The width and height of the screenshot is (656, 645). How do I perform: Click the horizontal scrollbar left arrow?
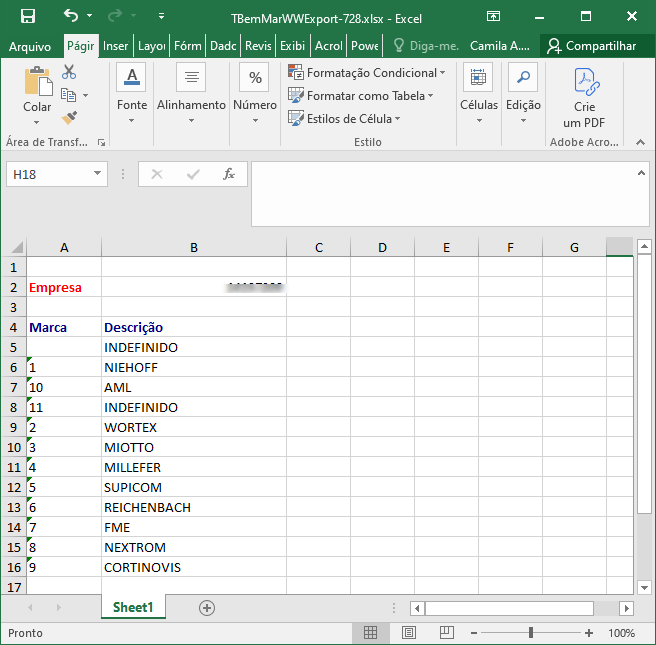[x=417, y=608]
